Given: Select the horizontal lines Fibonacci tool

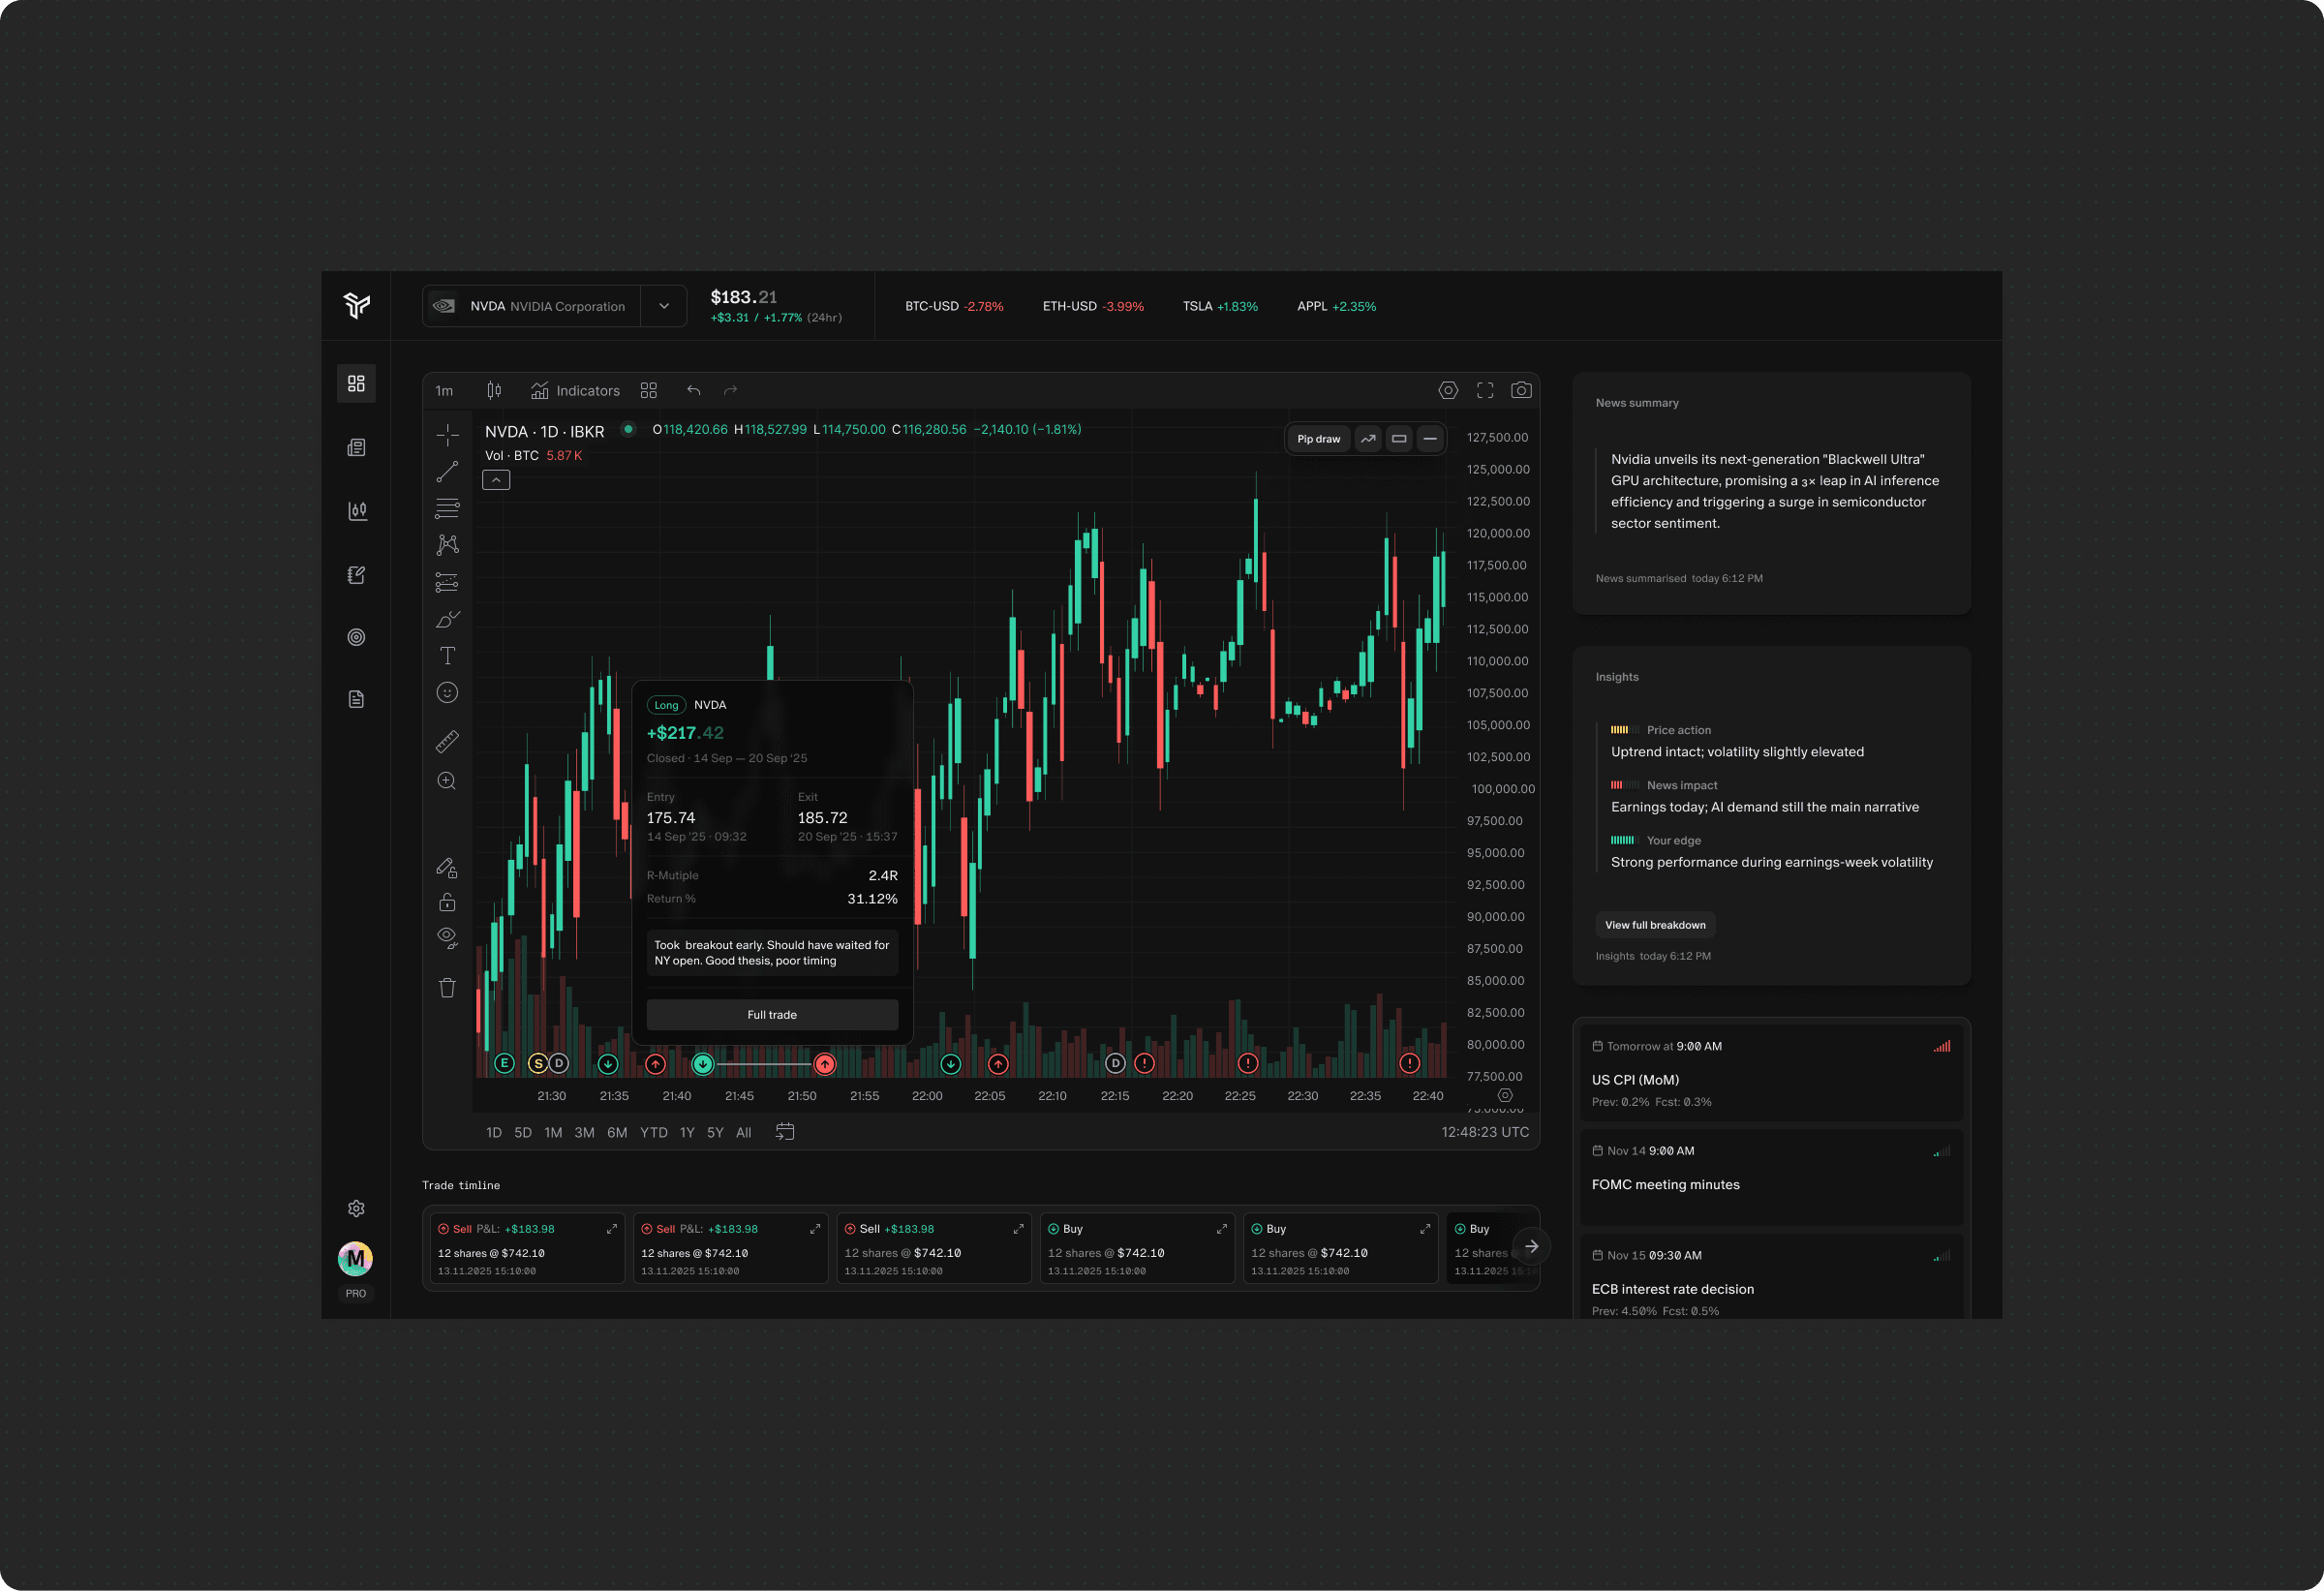Looking at the screenshot, I should coord(448,508).
